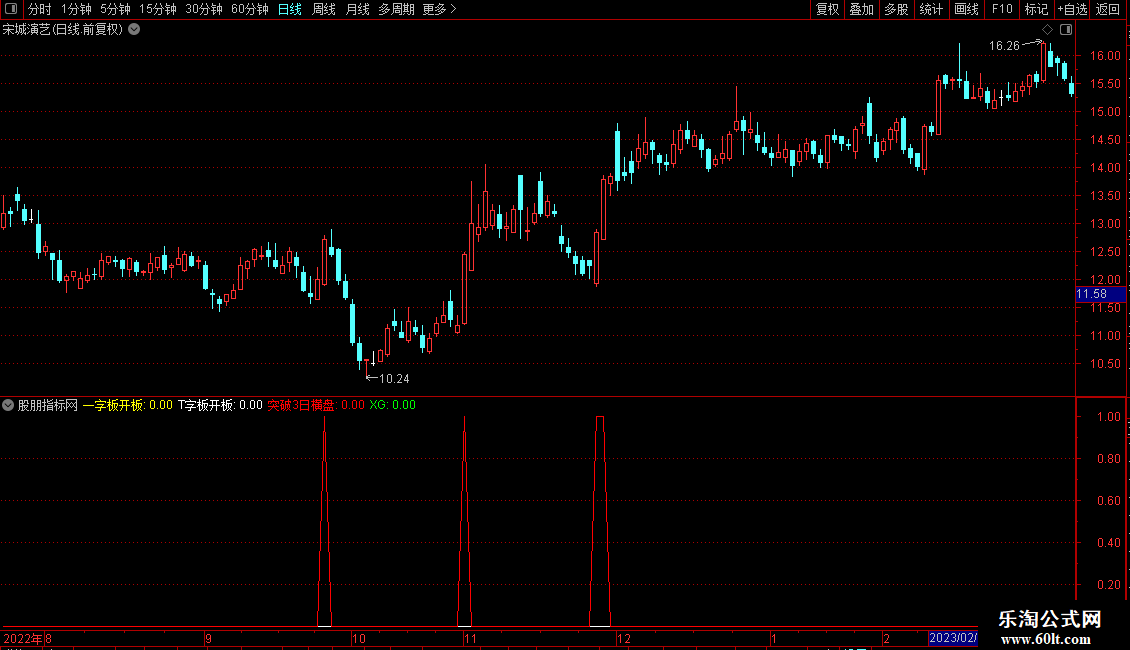
Task: Open F10 company information
Action: click(x=1002, y=9)
